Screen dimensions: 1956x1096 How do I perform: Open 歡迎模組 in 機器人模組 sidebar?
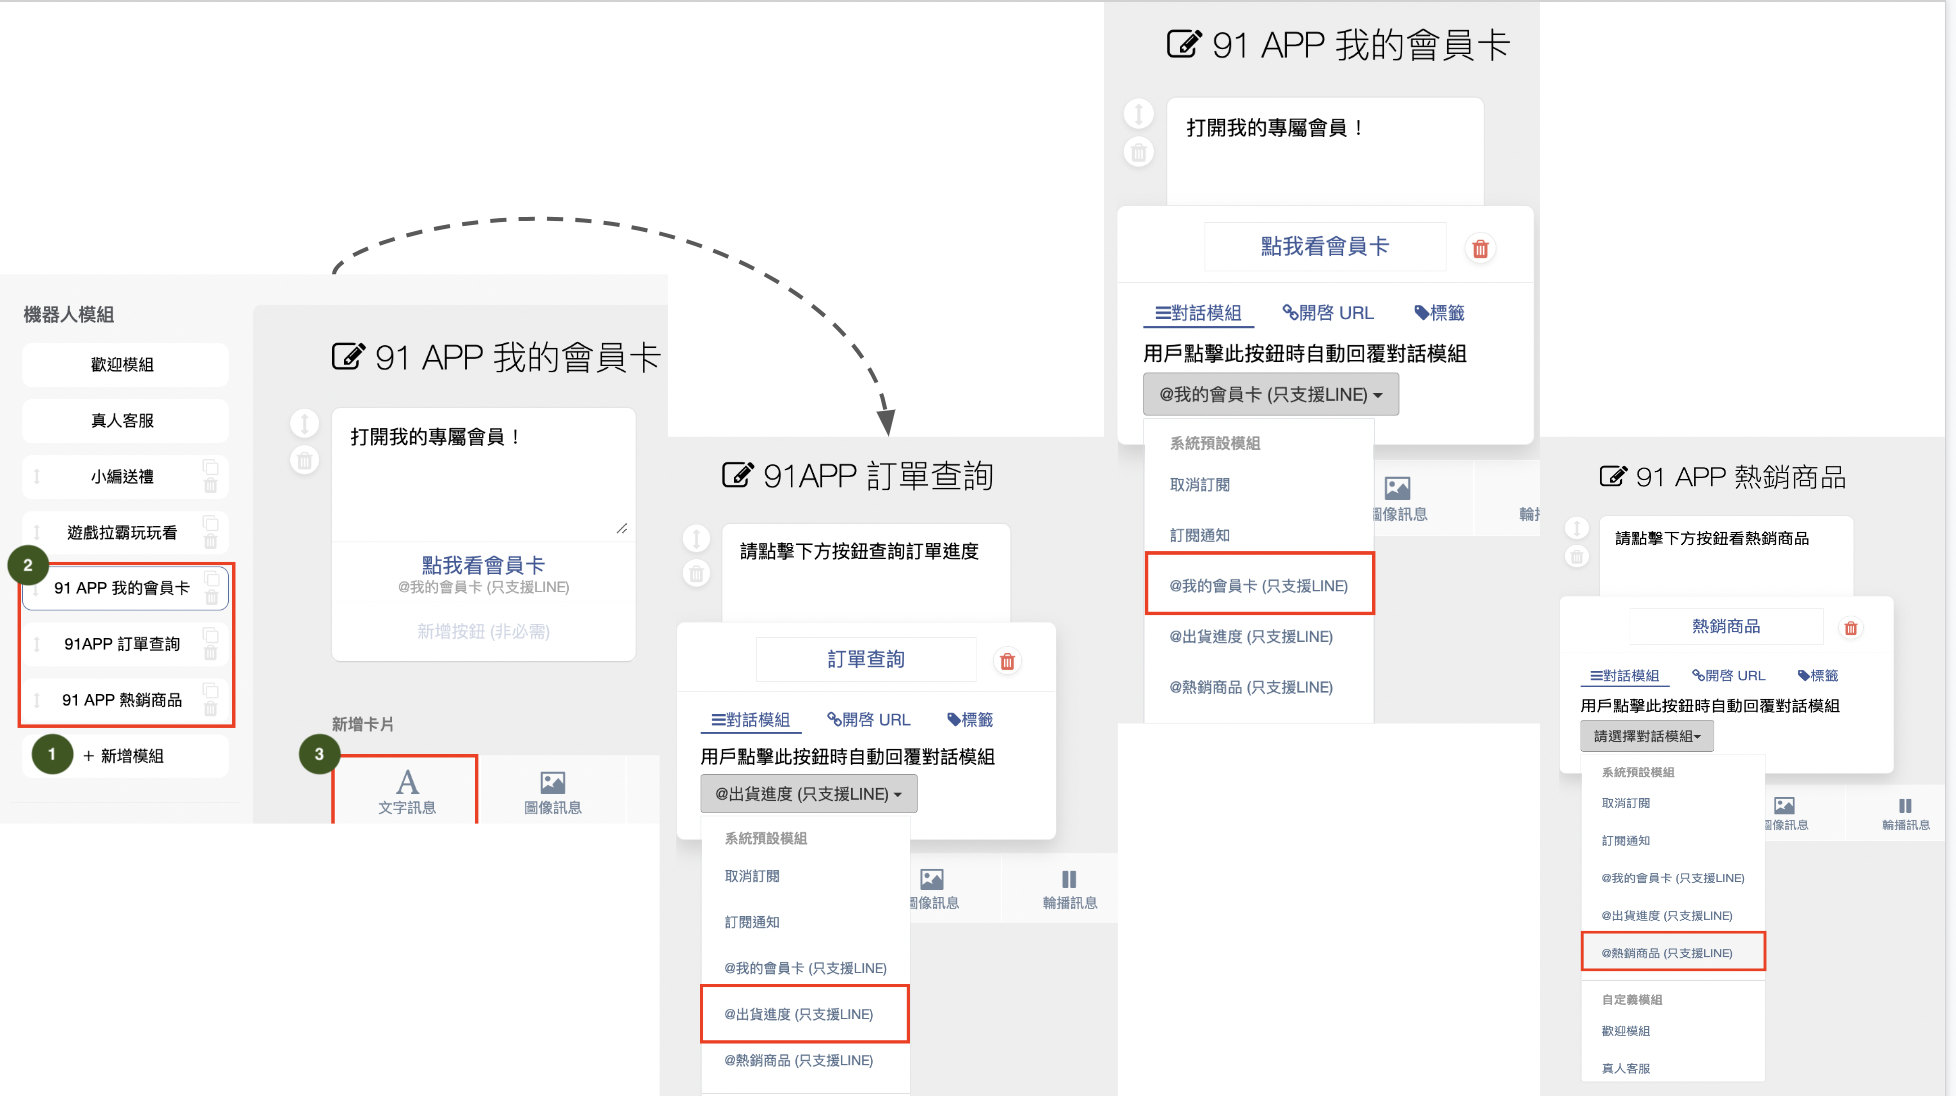[125, 365]
